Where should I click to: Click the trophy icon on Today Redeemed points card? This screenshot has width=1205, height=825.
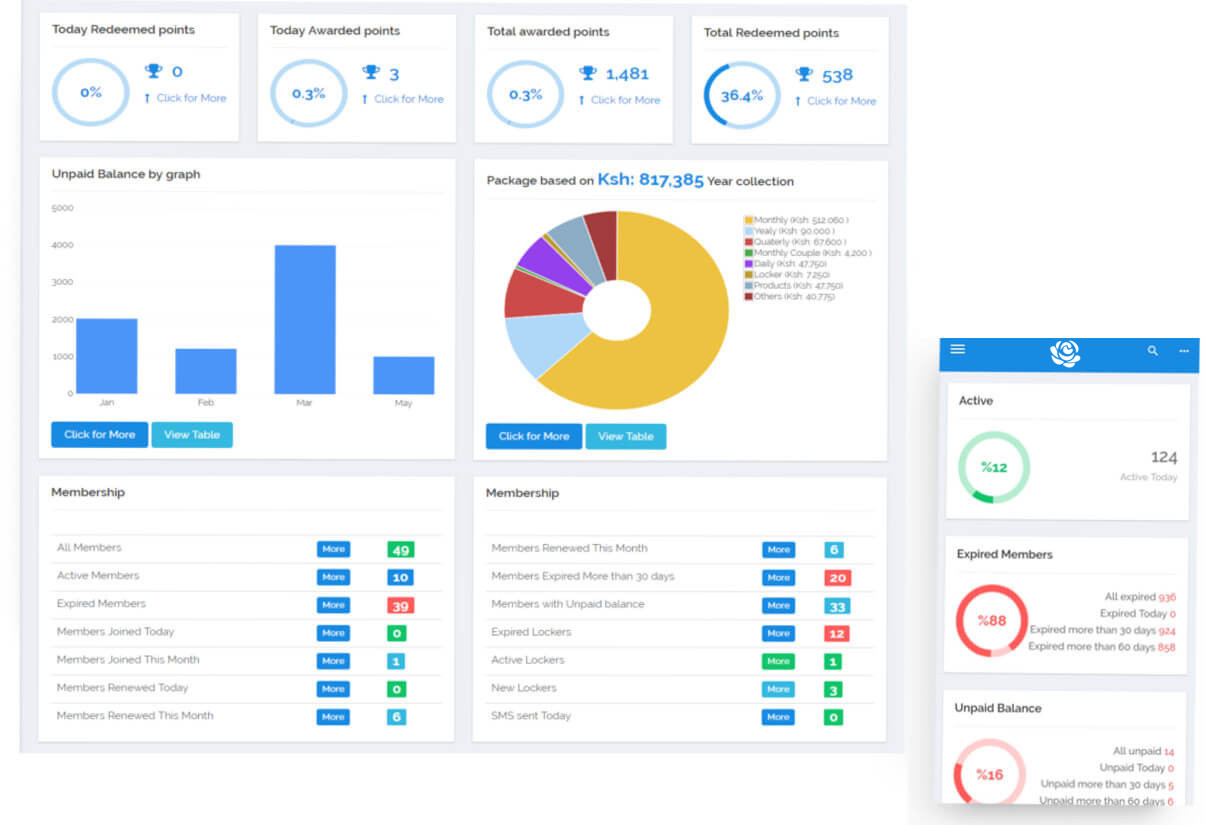pos(155,71)
